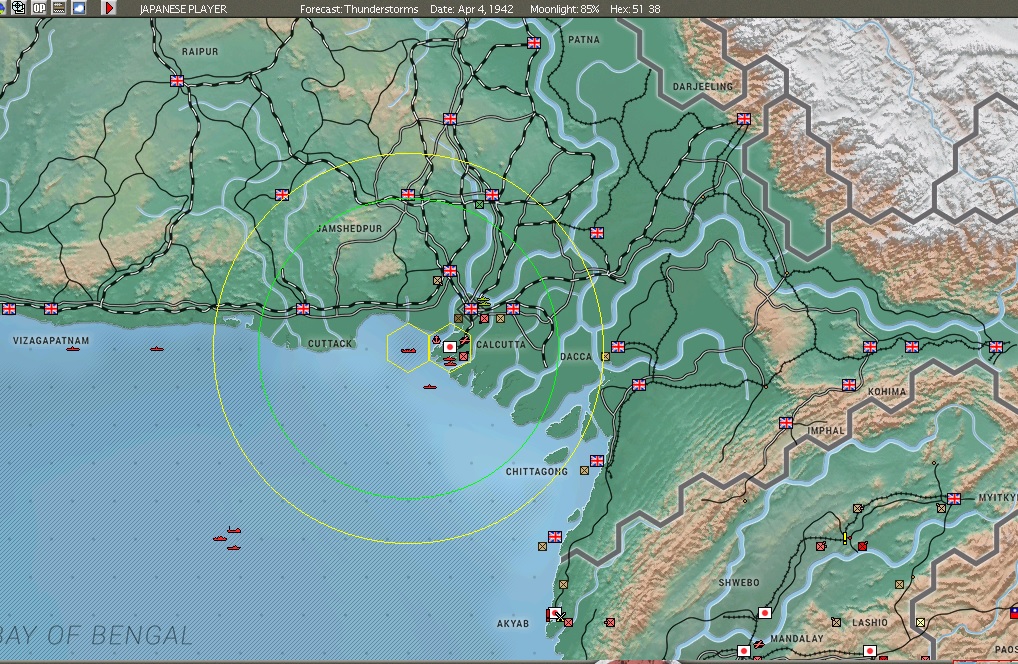Select the British flag base at Imphal

[x=786, y=423]
